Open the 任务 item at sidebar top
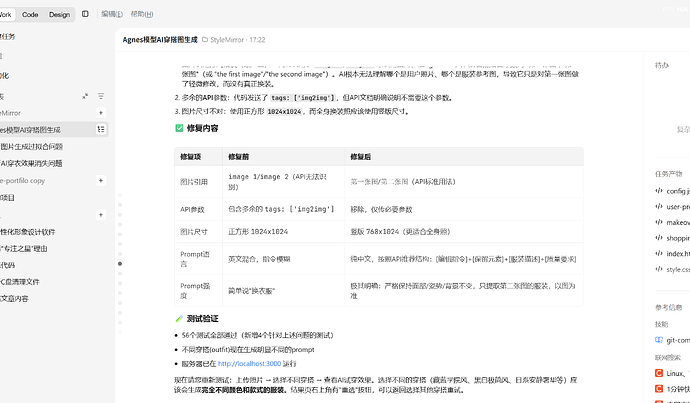This screenshot has width=690, height=403. [7, 37]
